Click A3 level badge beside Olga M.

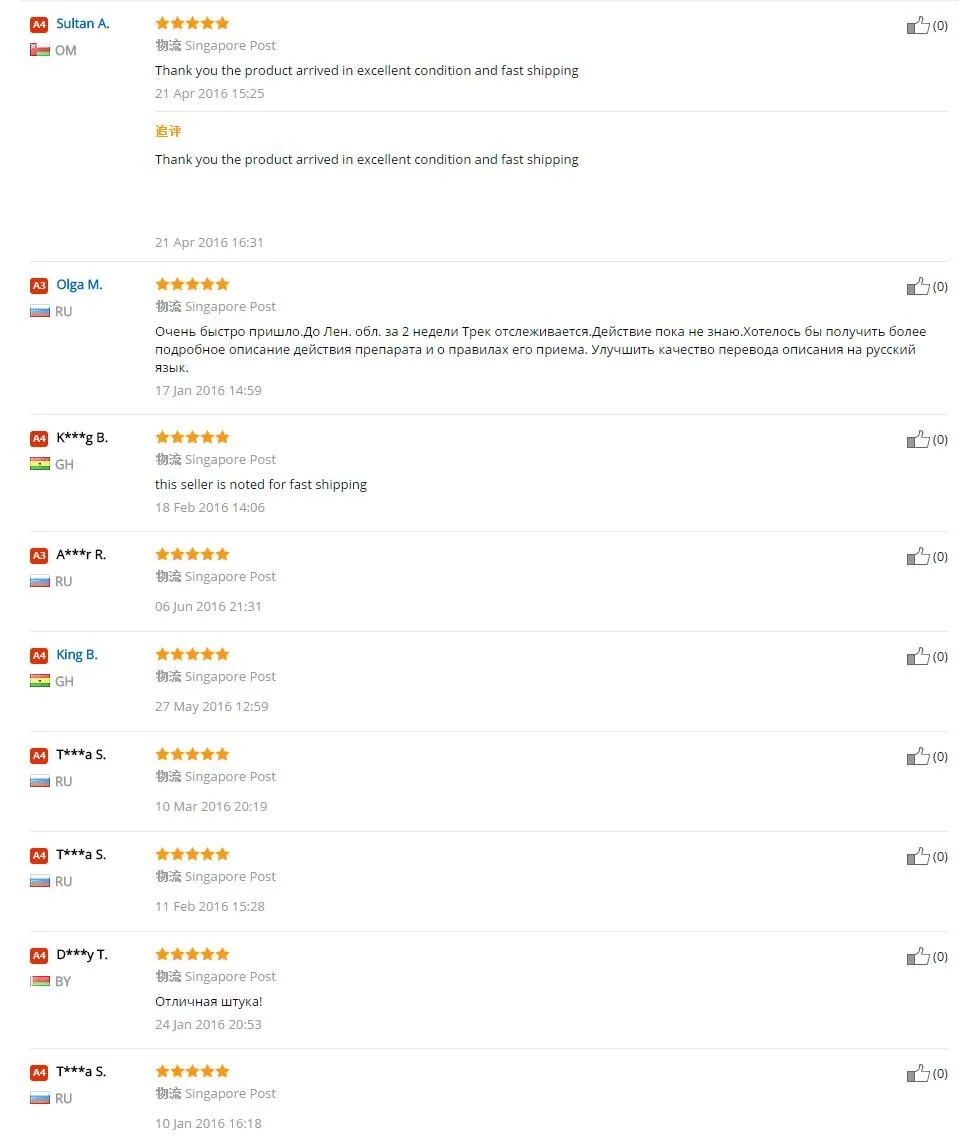click(x=39, y=285)
